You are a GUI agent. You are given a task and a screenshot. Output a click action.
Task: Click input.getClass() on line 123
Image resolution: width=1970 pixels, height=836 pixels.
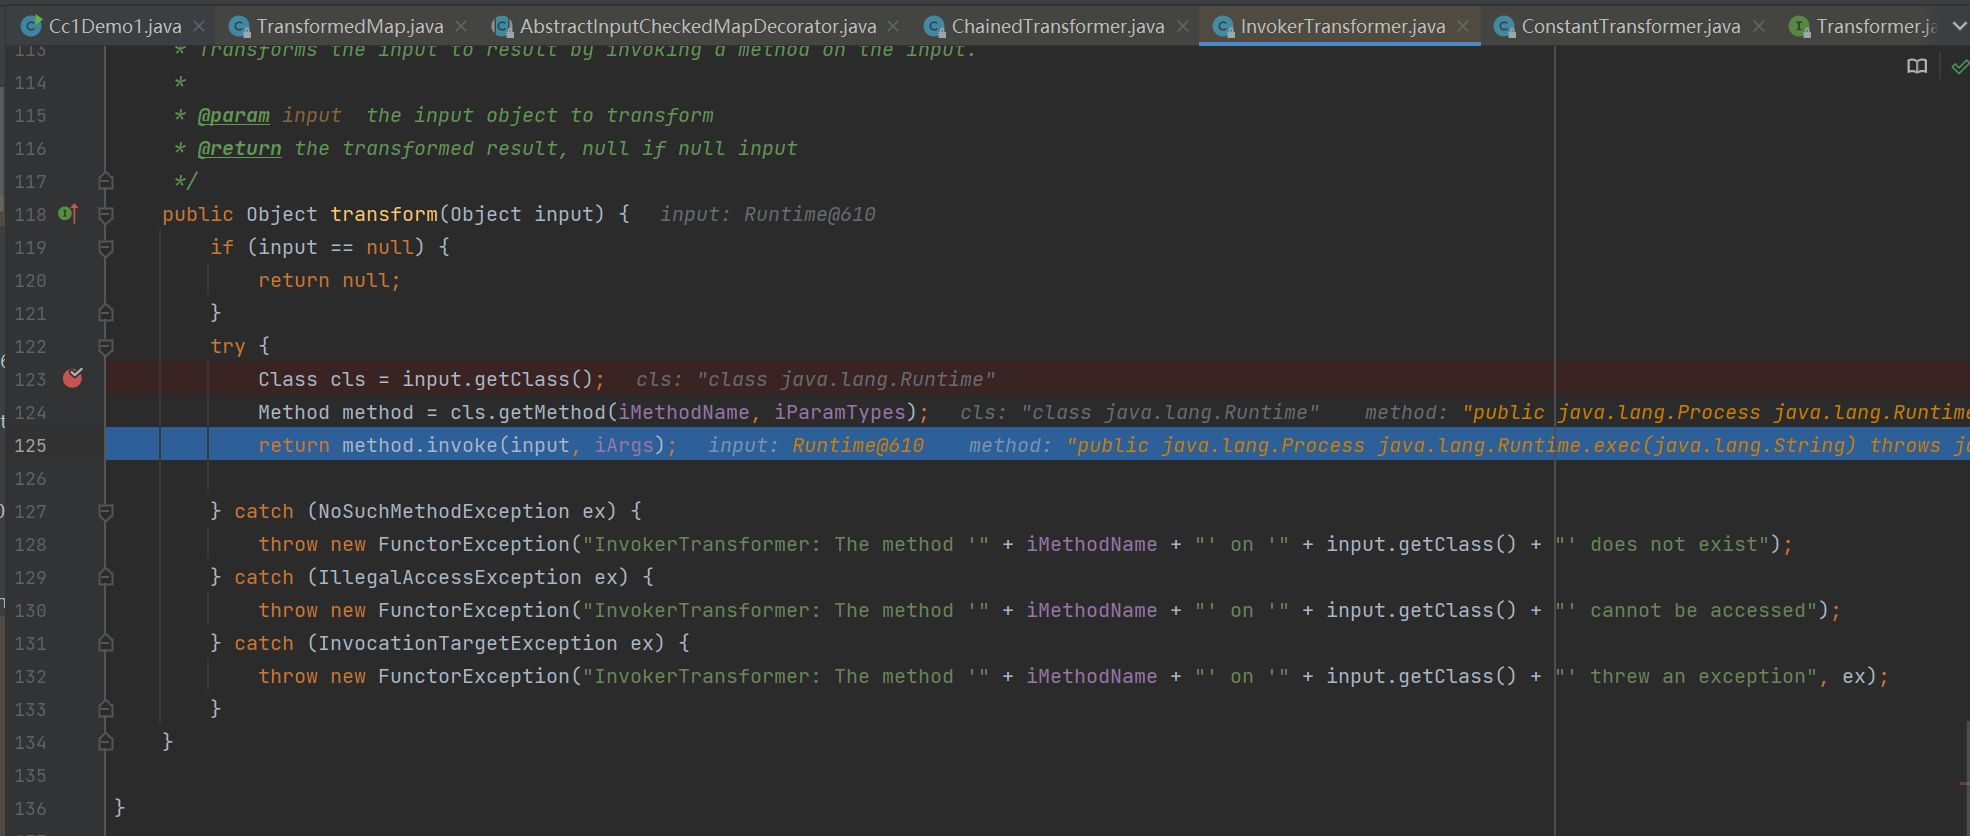499,379
